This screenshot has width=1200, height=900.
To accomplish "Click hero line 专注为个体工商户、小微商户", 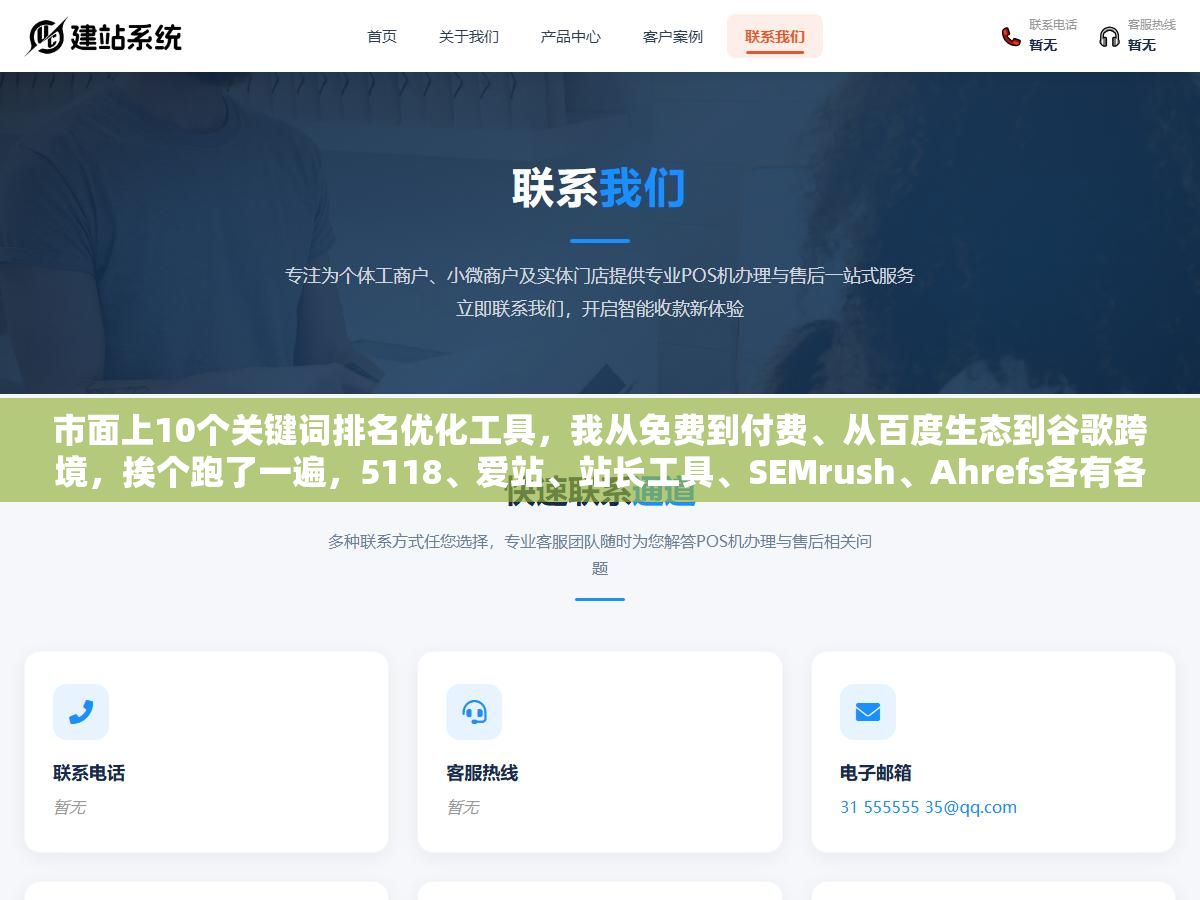I will click(x=600, y=275).
